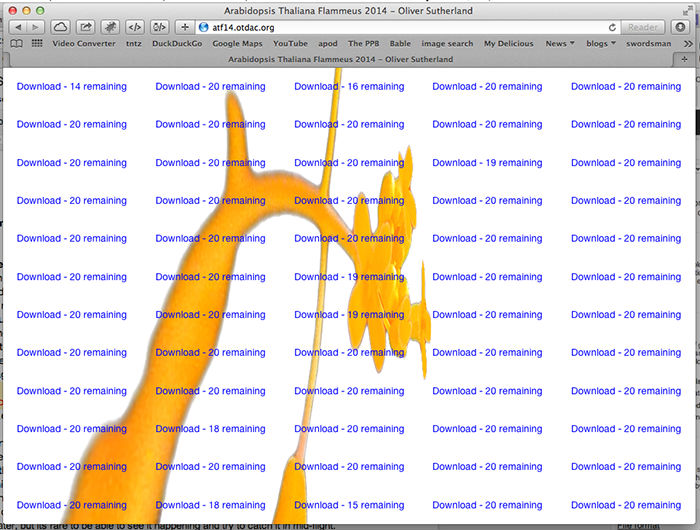Click the plus Add Bookmark button

click(x=185, y=27)
